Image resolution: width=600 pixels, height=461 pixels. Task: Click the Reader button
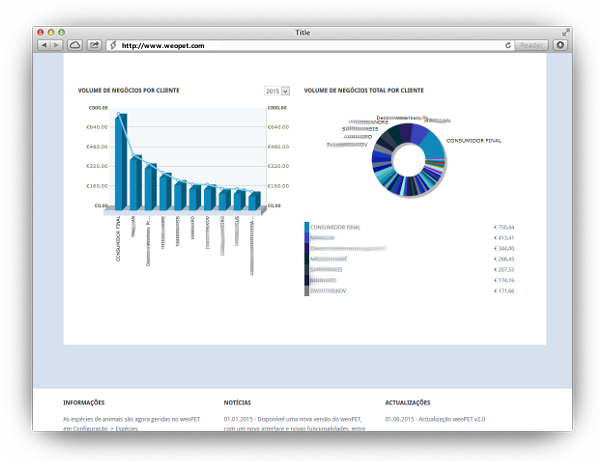coord(532,45)
